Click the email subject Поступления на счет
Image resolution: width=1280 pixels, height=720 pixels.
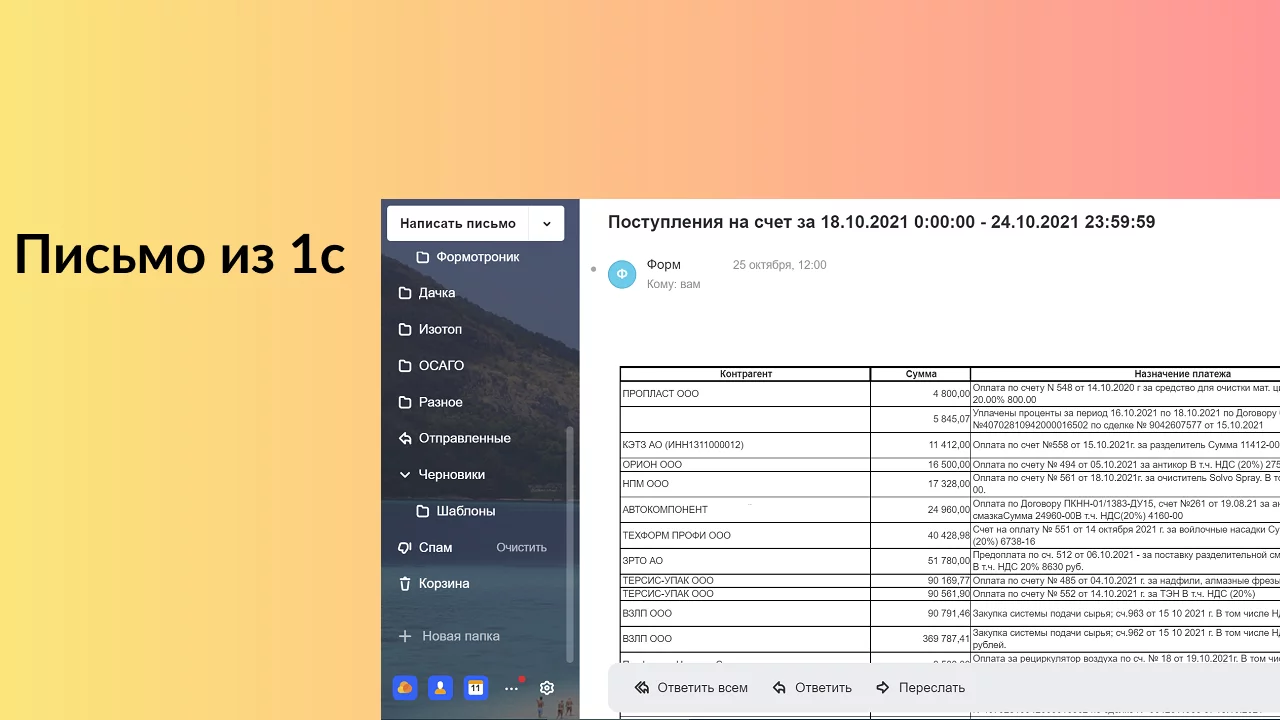[881, 222]
